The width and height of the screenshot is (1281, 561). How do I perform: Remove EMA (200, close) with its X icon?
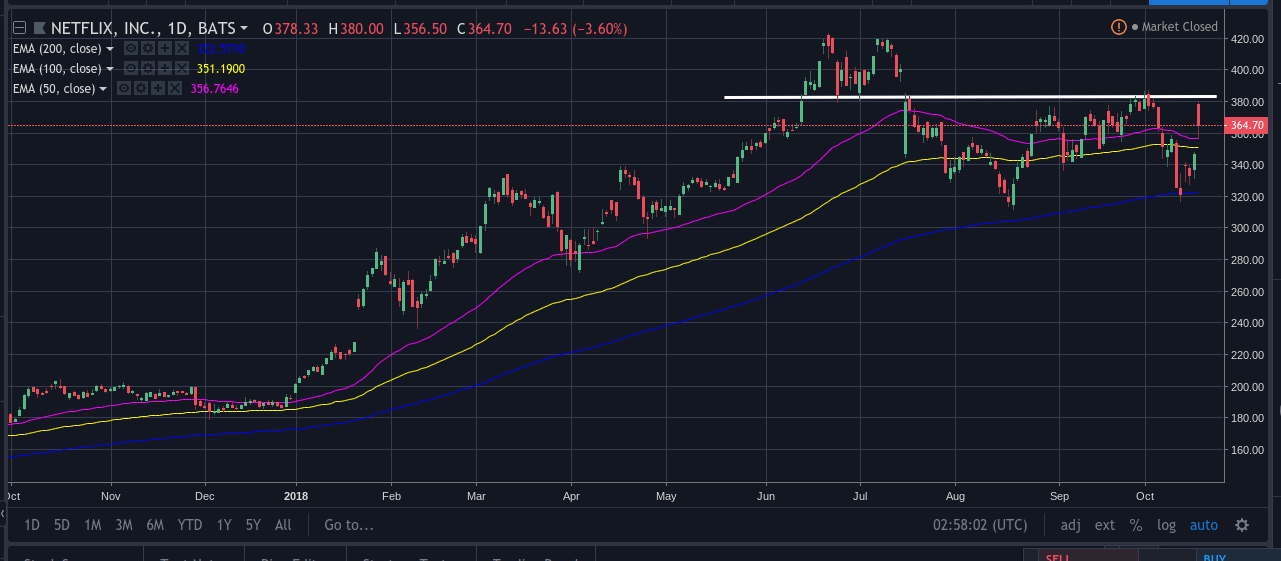pos(182,48)
